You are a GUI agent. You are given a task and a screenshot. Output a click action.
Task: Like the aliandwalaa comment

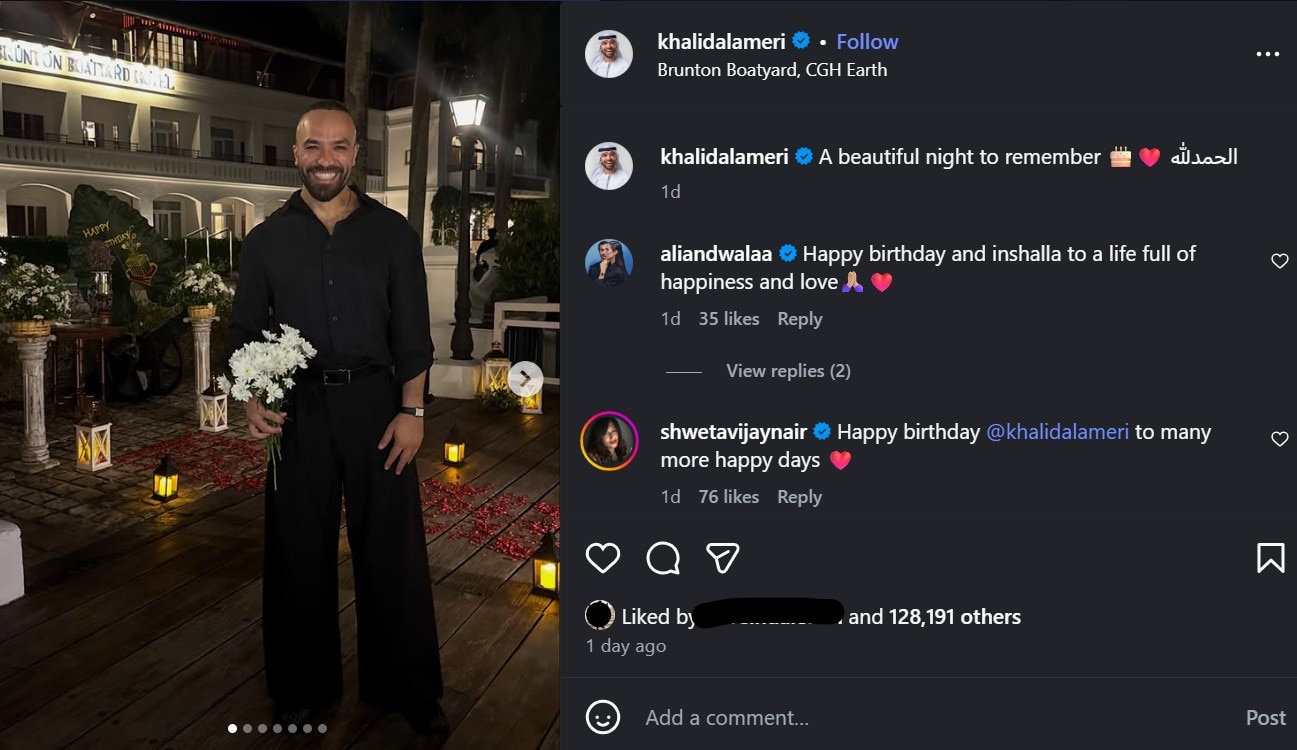coord(1279,261)
